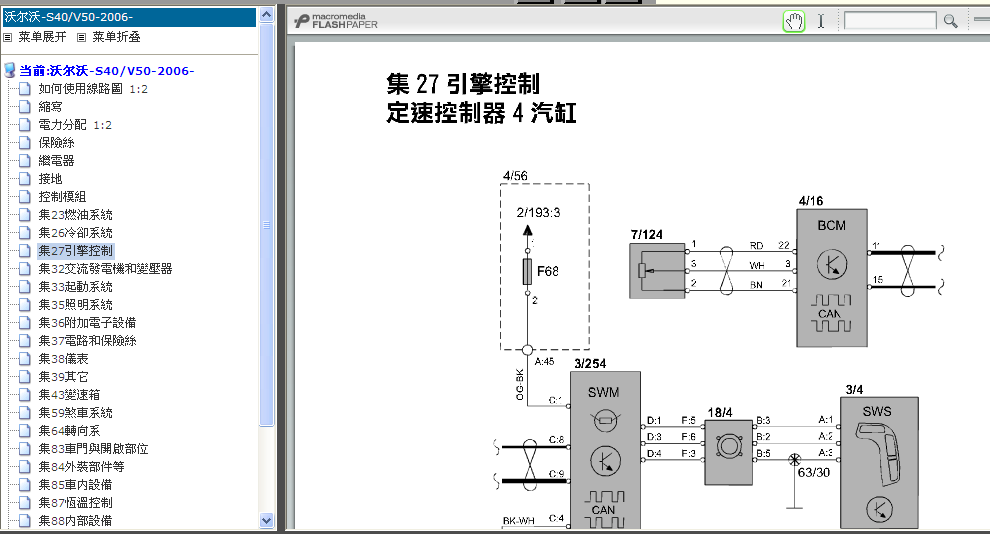The image size is (990, 534).
Task: Open 集43變速箱 tree item
Action: click(x=69, y=395)
